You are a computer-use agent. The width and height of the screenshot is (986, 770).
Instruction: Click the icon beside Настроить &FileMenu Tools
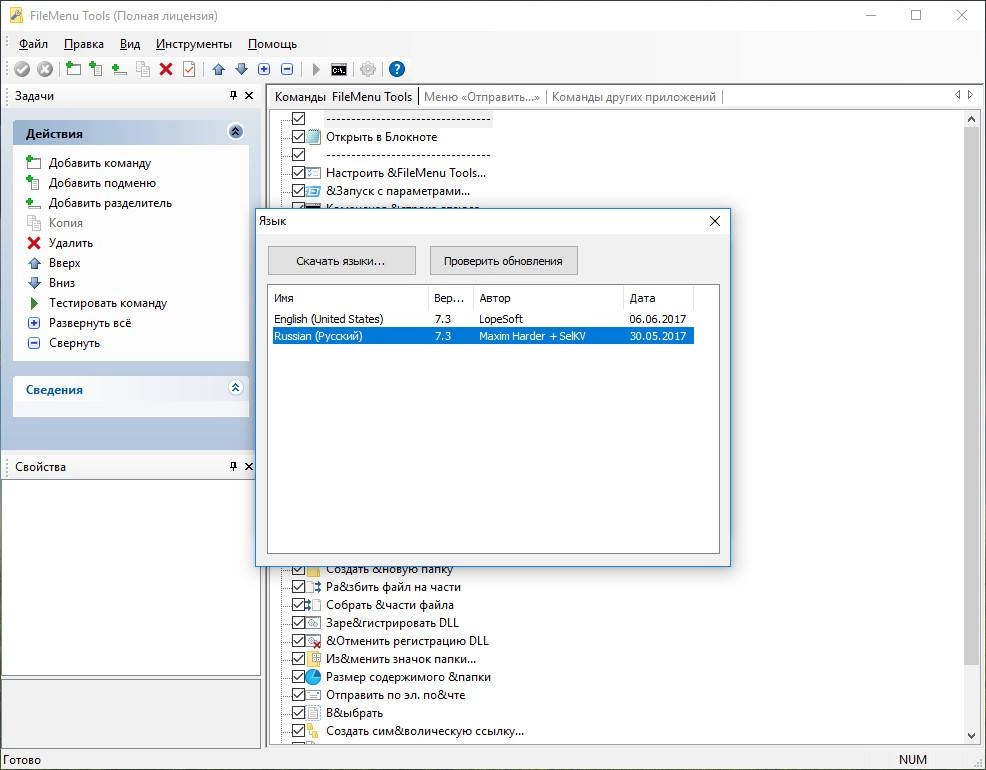coord(314,173)
